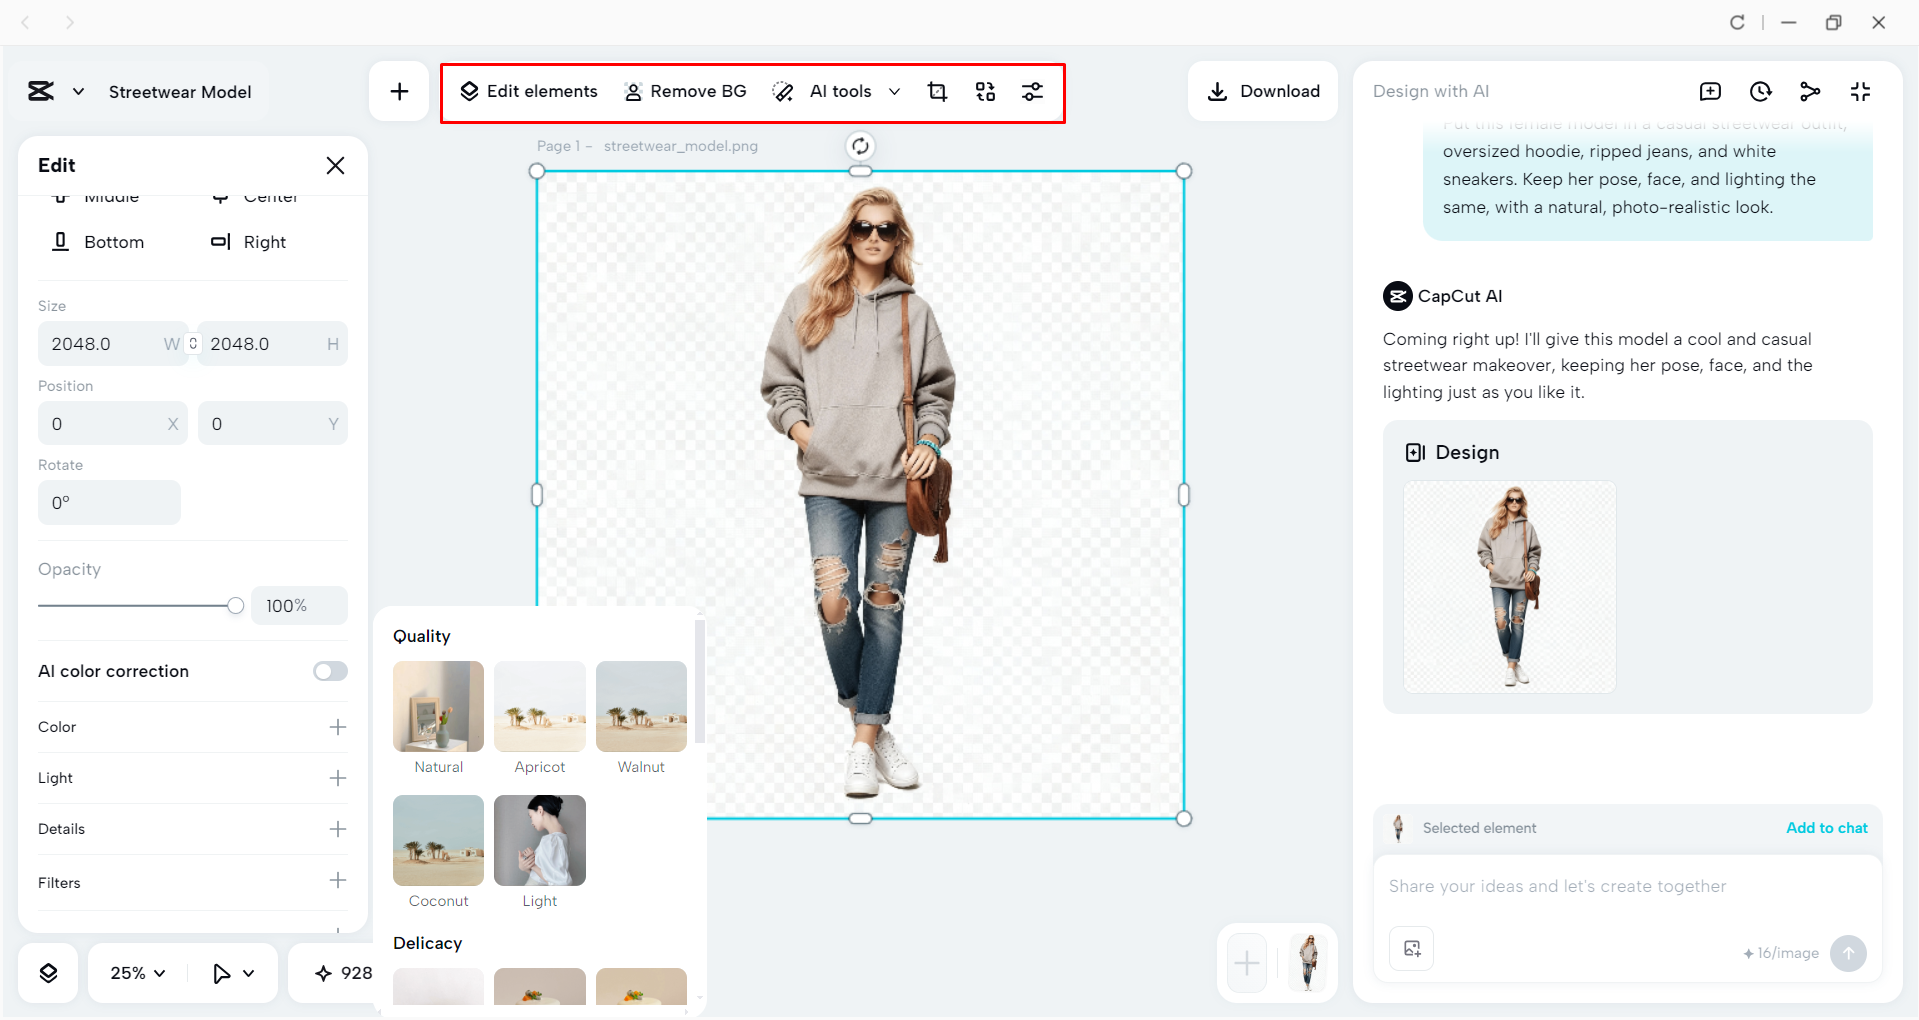Image resolution: width=1919 pixels, height=1020 pixels.
Task: Click the 100% opacity value field
Action: (x=299, y=606)
